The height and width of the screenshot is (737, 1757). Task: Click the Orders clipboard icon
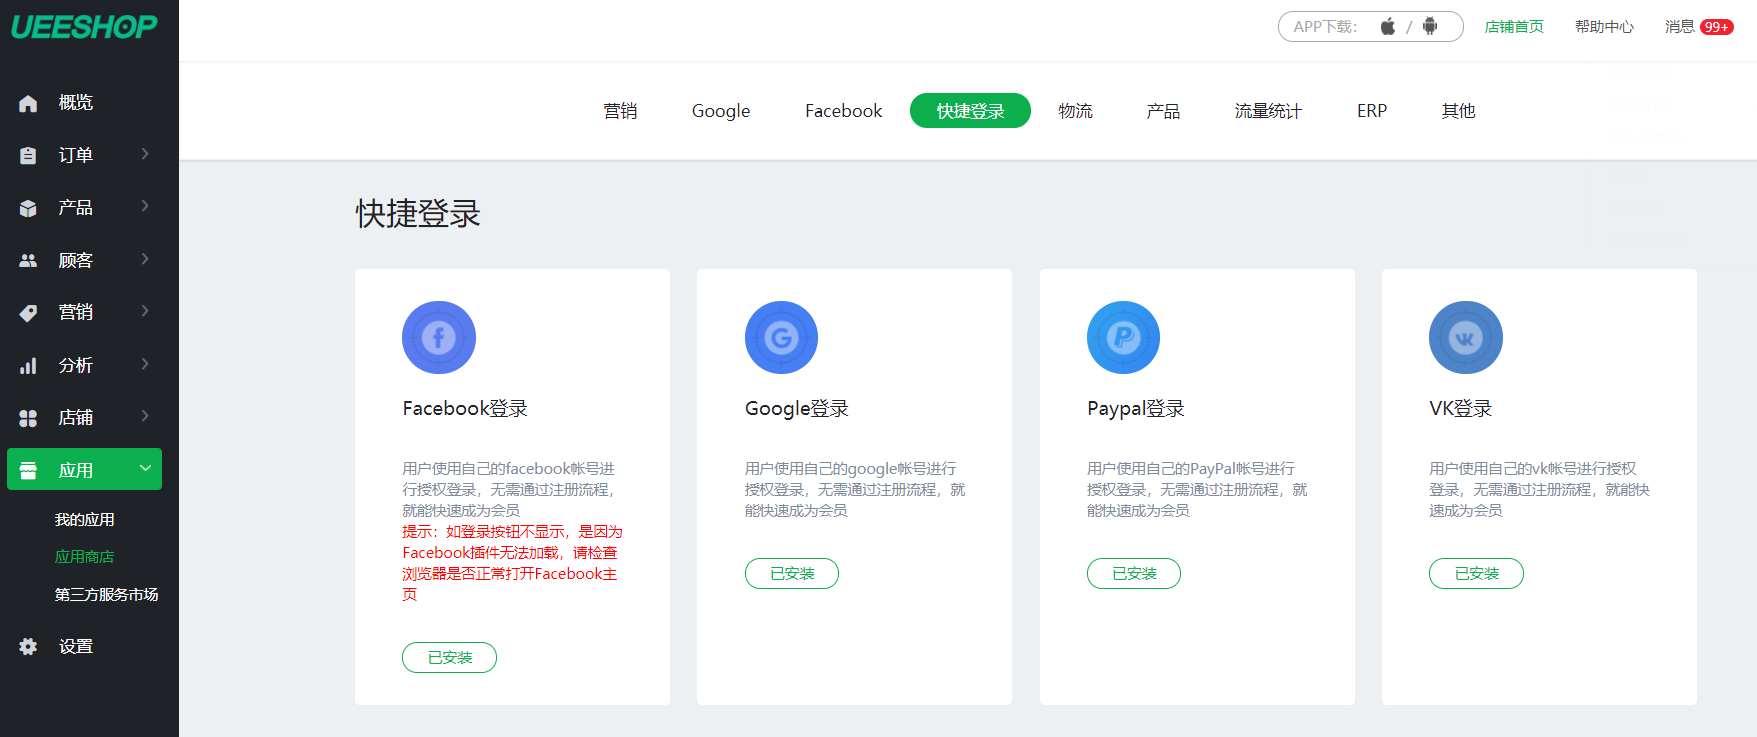click(28, 156)
